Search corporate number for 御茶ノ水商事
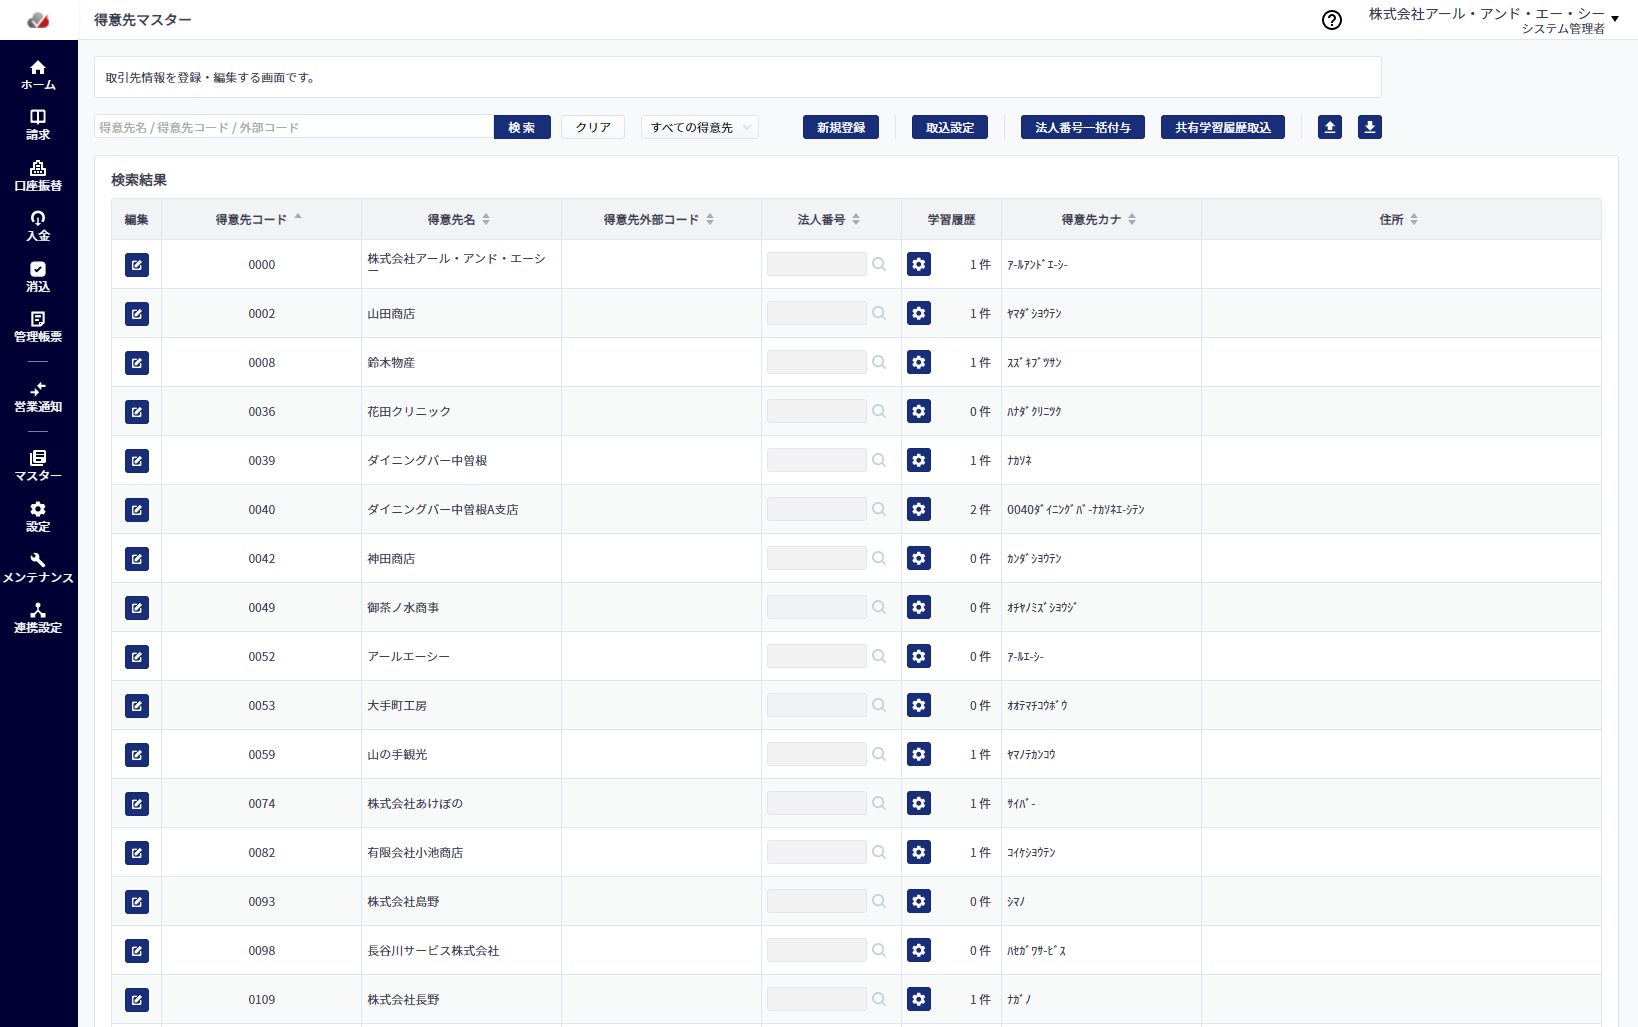The width and height of the screenshot is (1638, 1027). 879,607
